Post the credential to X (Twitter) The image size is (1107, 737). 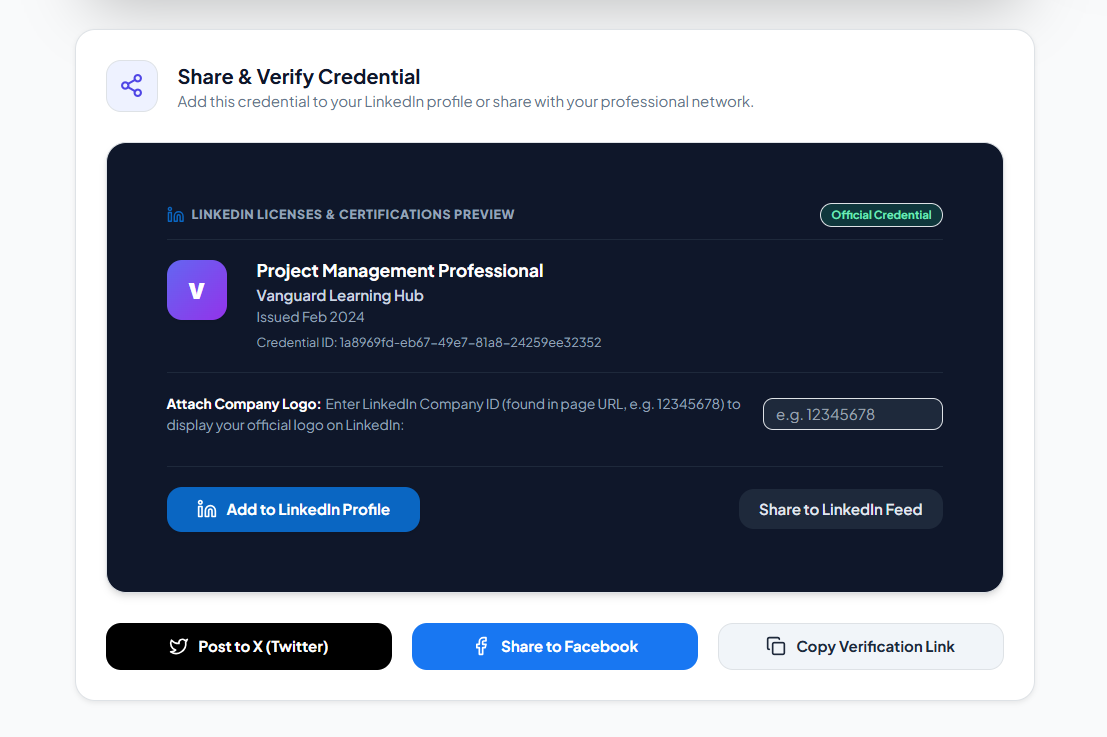pos(249,647)
